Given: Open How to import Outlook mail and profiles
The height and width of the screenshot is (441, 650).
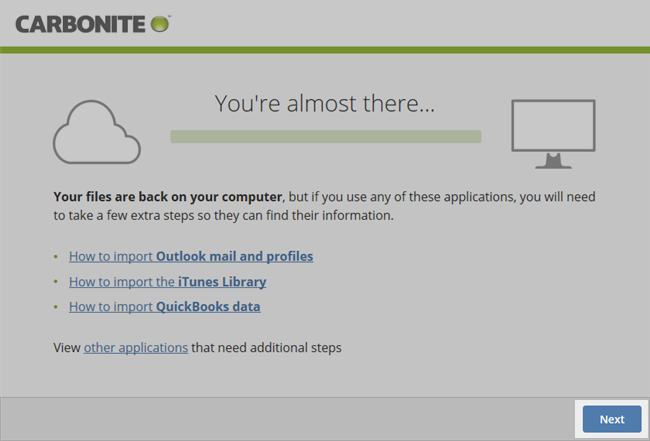Looking at the screenshot, I should tap(190, 256).
